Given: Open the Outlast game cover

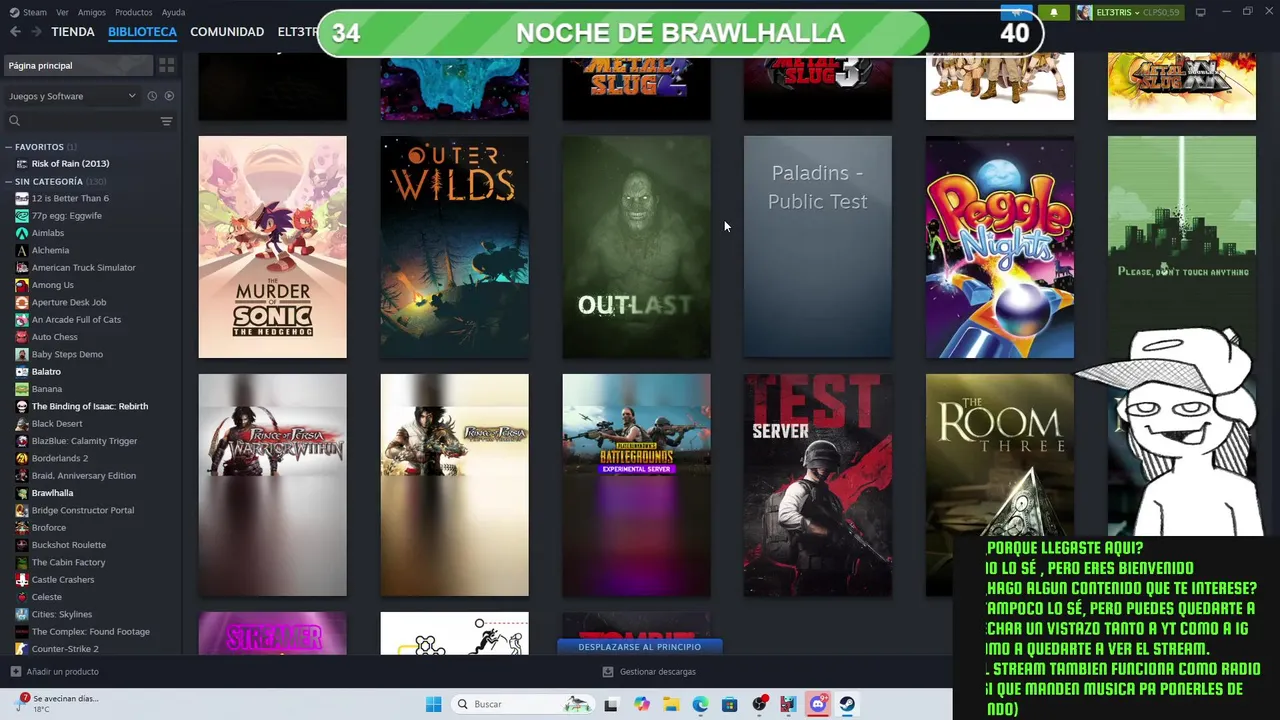Looking at the screenshot, I should point(636,247).
